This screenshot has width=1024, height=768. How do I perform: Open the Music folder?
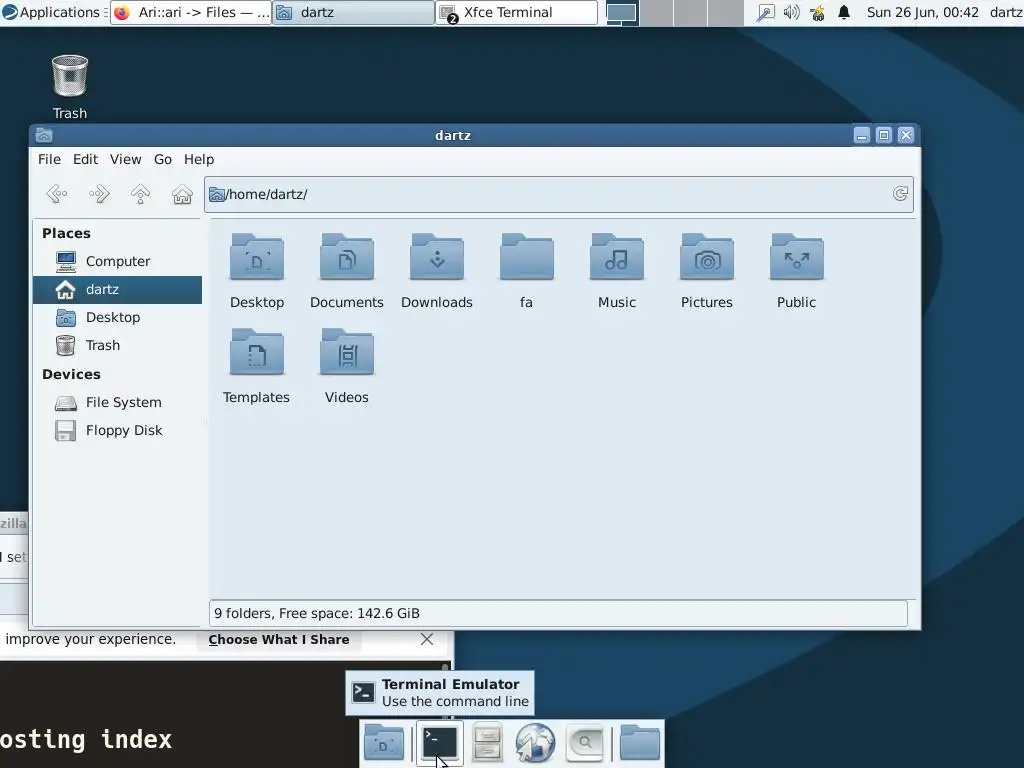pyautogui.click(x=616, y=271)
